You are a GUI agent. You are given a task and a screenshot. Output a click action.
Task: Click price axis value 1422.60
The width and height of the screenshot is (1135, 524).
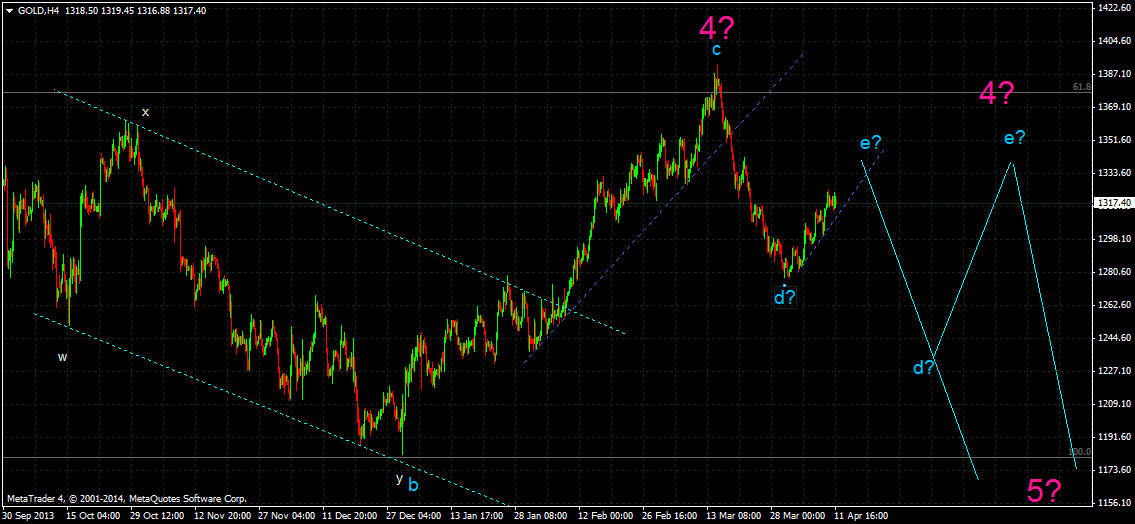click(x=1113, y=7)
